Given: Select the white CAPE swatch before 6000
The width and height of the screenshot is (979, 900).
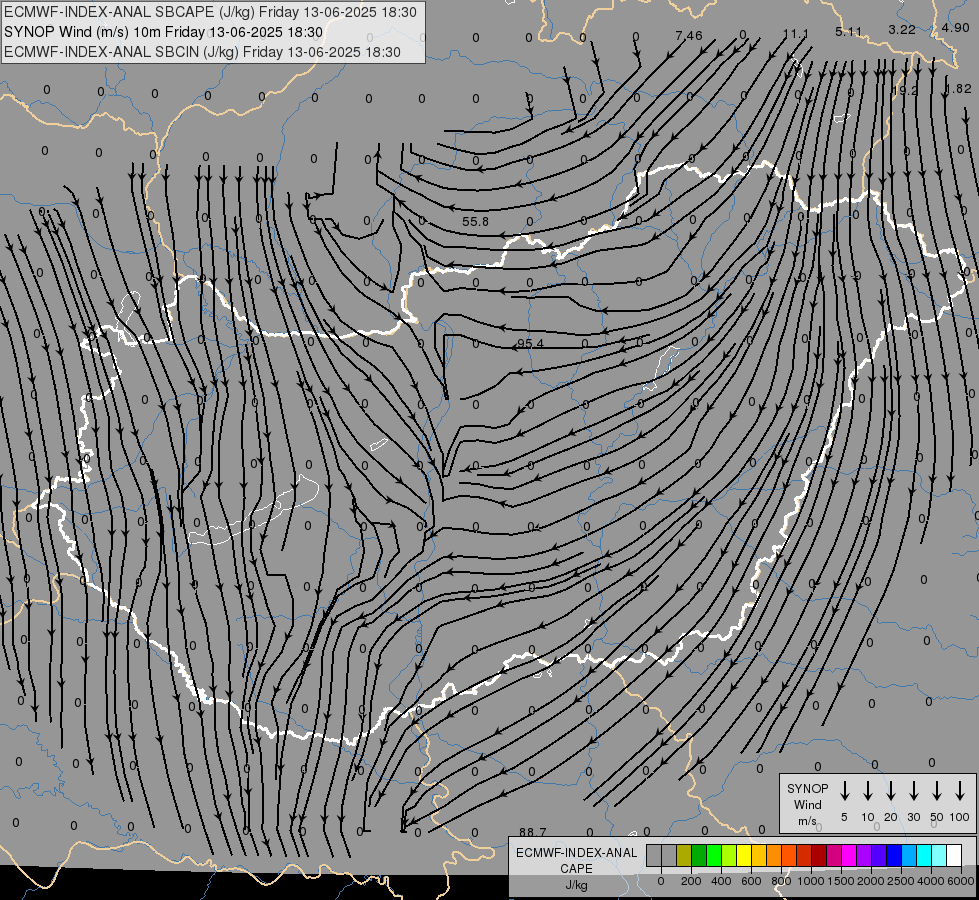Looking at the screenshot, I should [955, 855].
